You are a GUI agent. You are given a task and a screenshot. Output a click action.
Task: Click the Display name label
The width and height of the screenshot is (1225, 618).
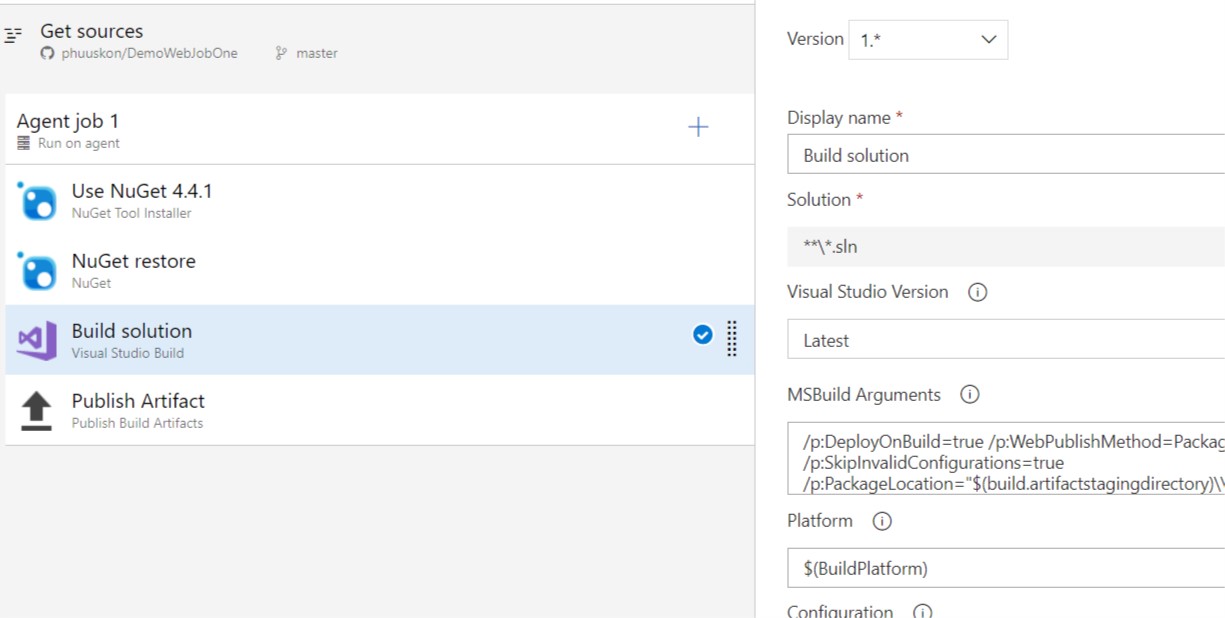coord(839,118)
